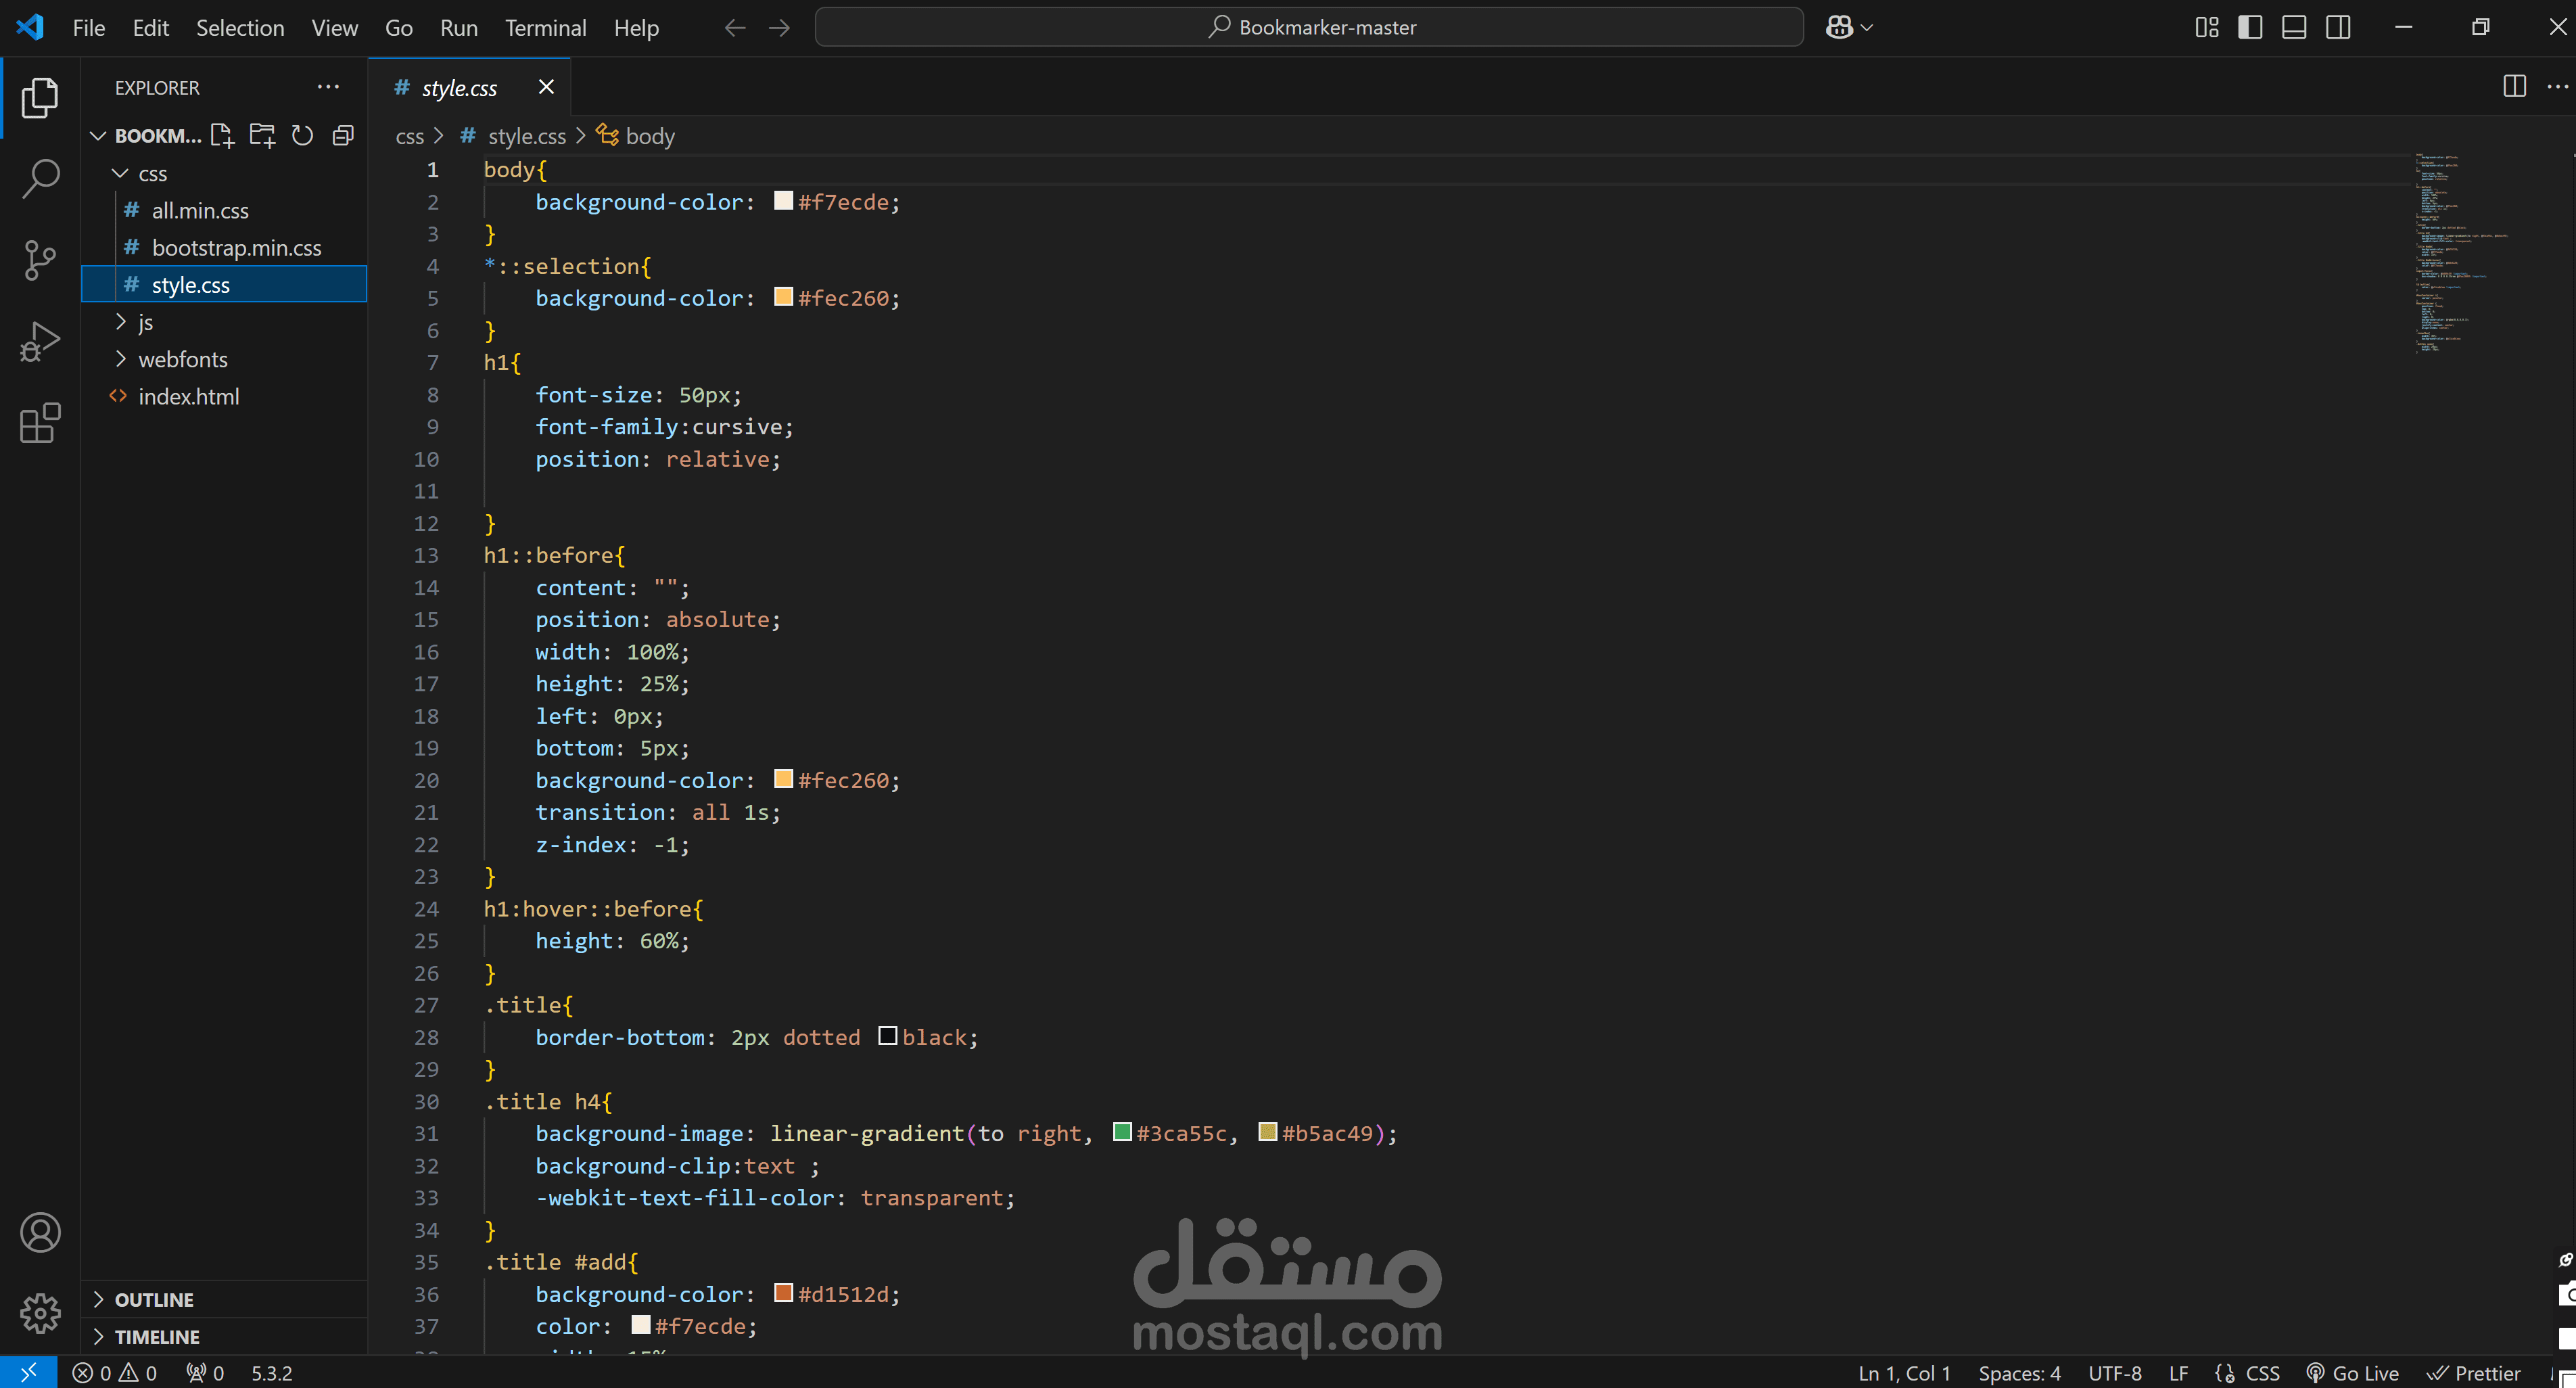
Task: Open the Selection menu
Action: (x=240, y=27)
